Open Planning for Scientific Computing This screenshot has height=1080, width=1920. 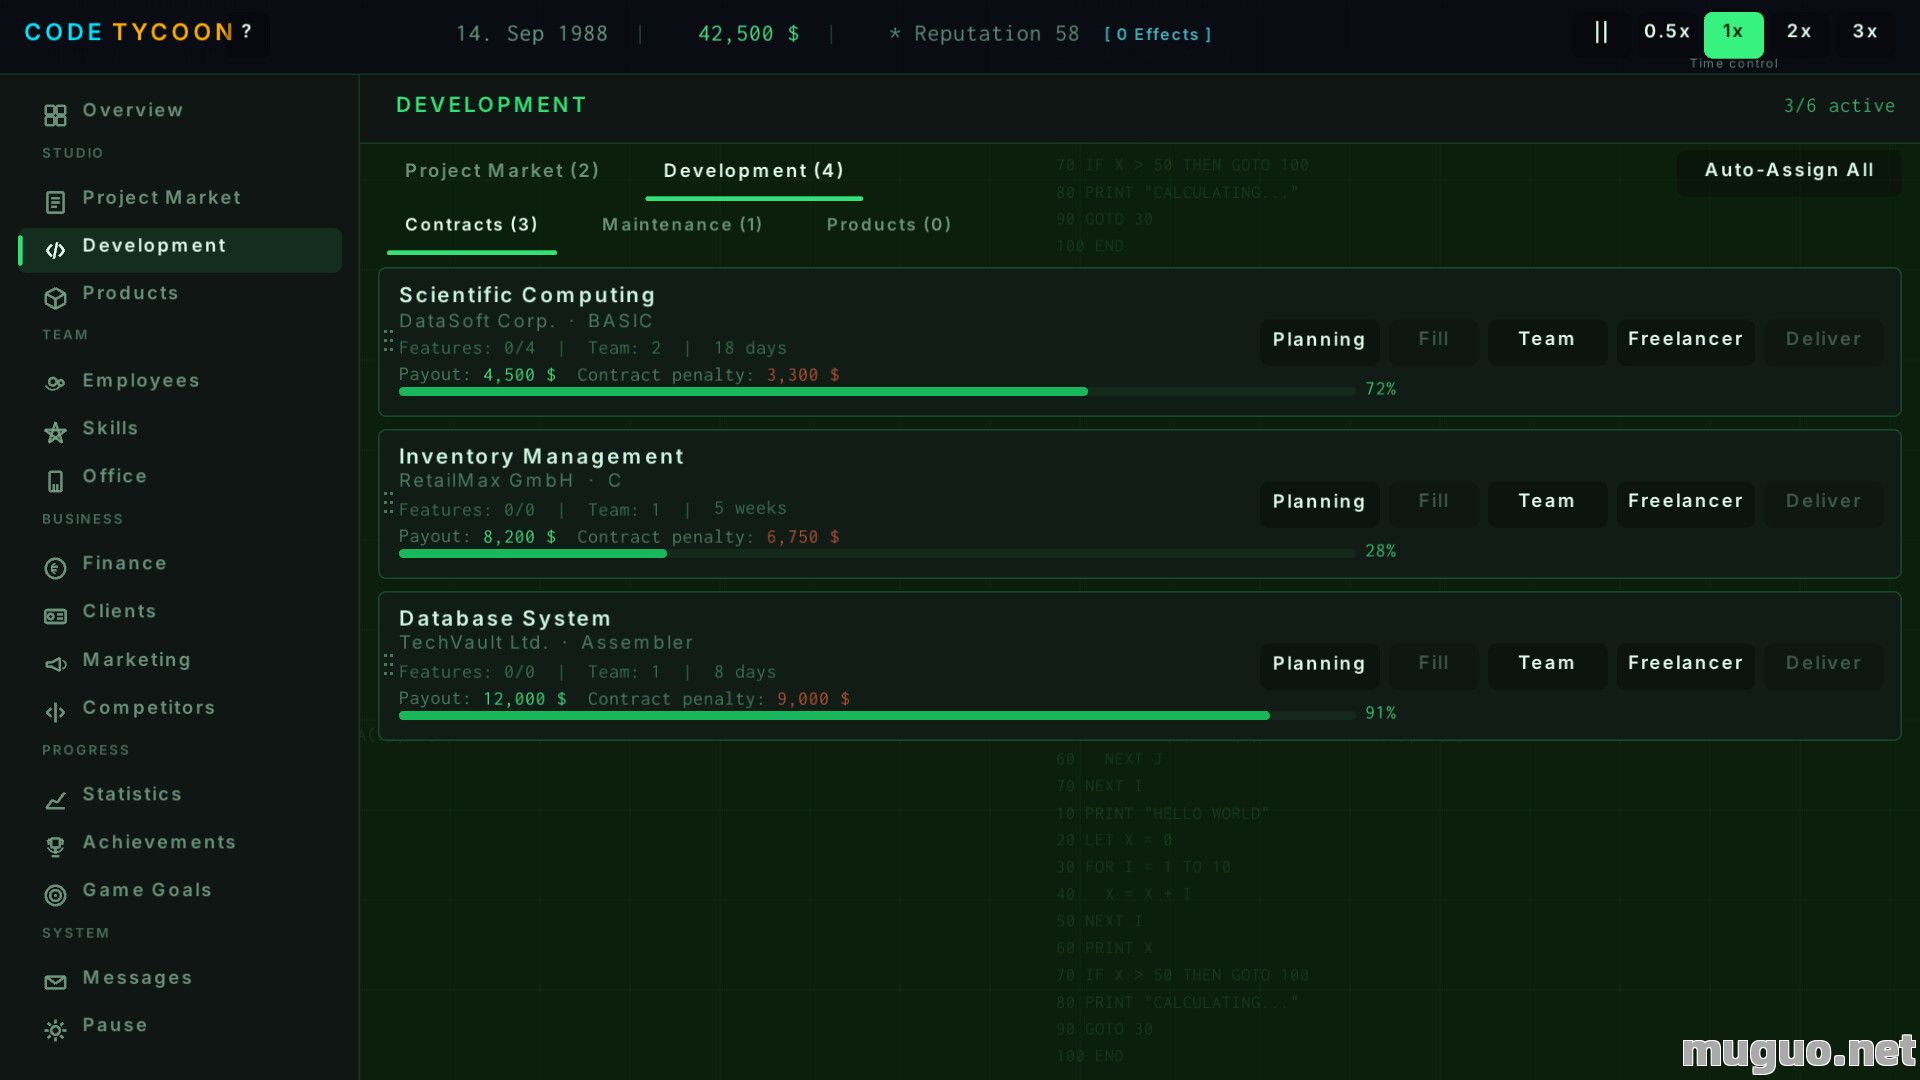(1319, 340)
